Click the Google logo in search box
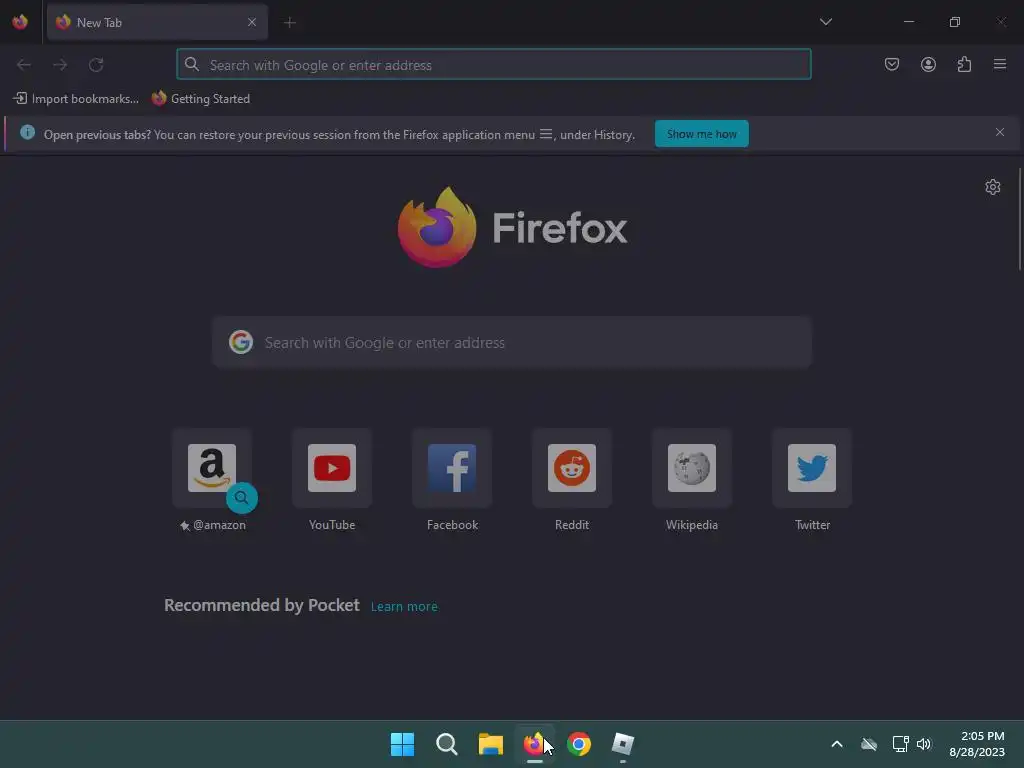The width and height of the screenshot is (1024, 768). tap(241, 342)
